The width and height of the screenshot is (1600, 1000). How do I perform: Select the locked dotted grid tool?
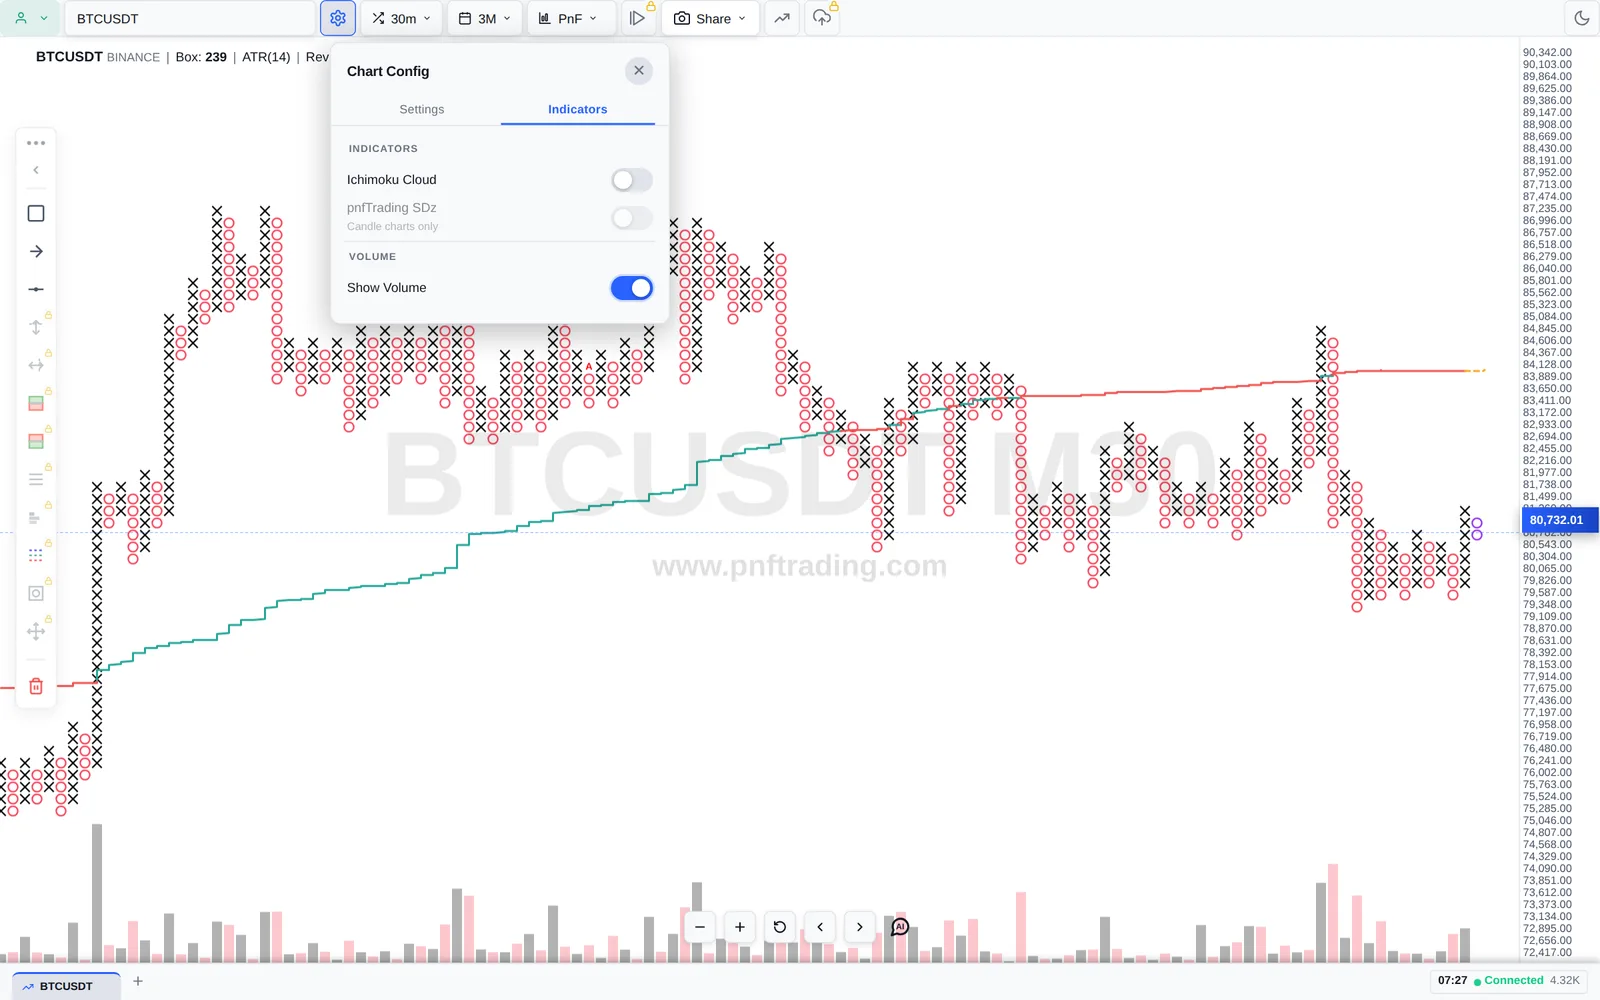pos(36,555)
